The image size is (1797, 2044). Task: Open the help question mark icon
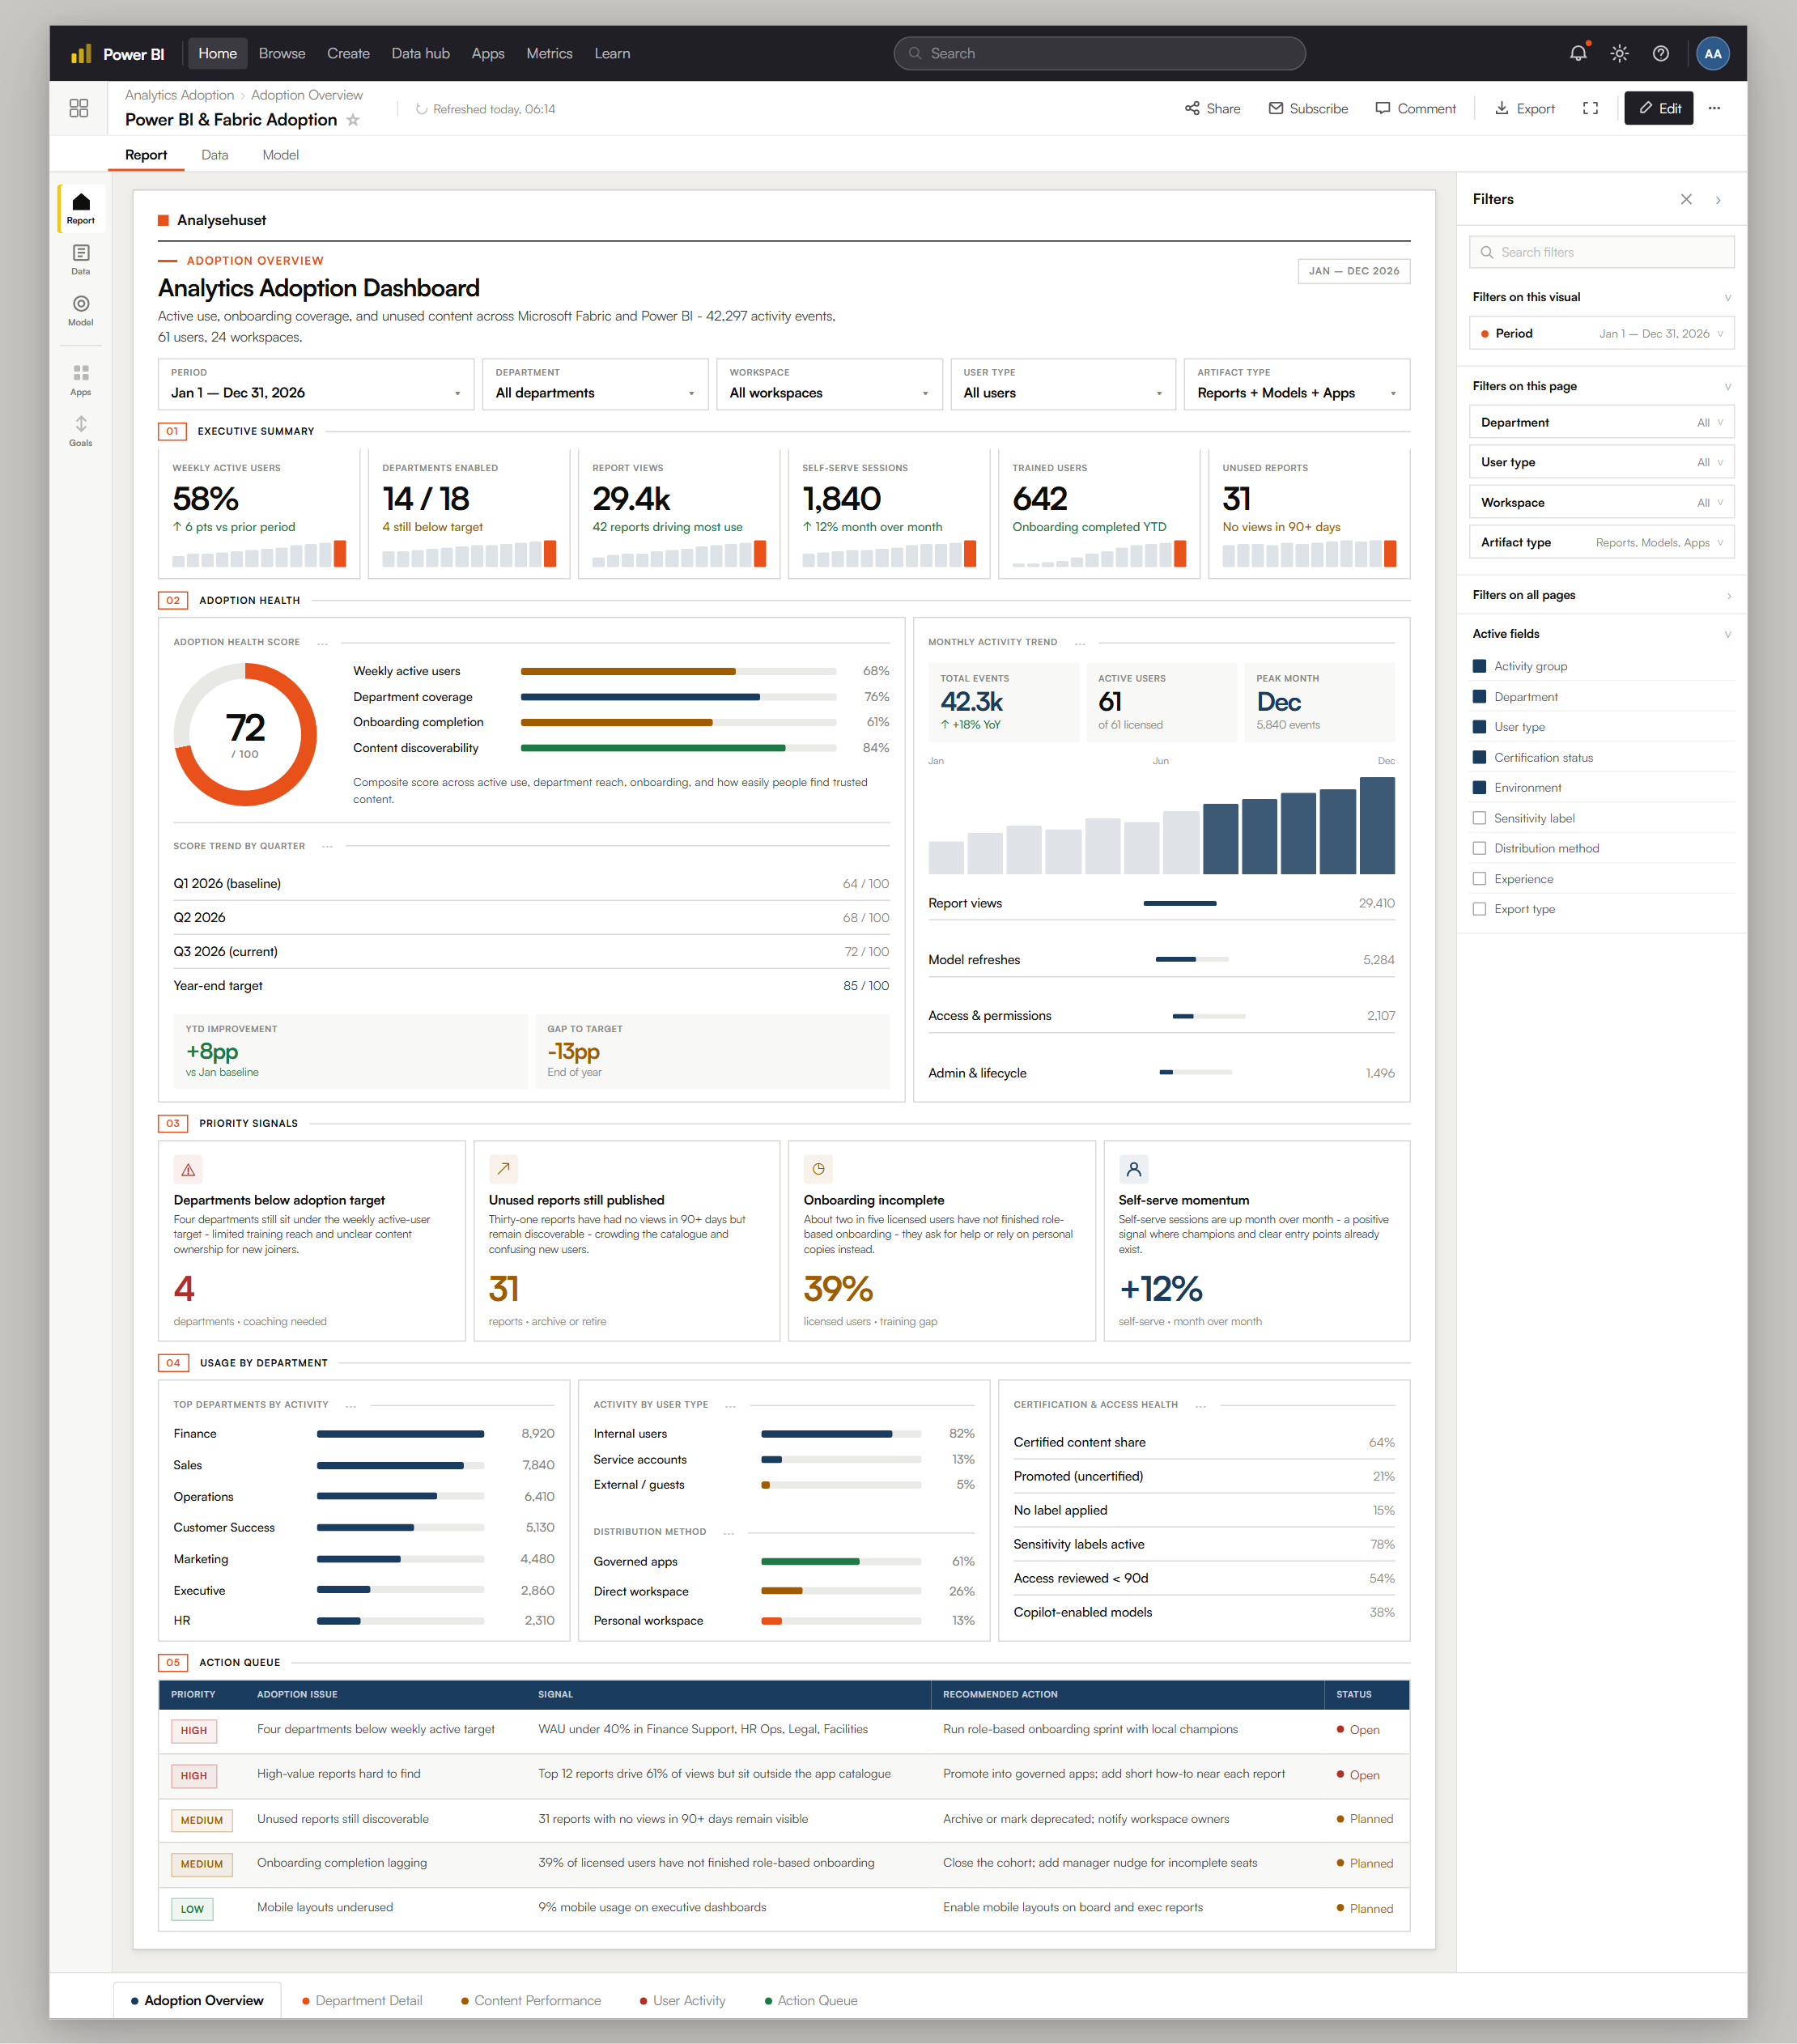pos(1661,54)
